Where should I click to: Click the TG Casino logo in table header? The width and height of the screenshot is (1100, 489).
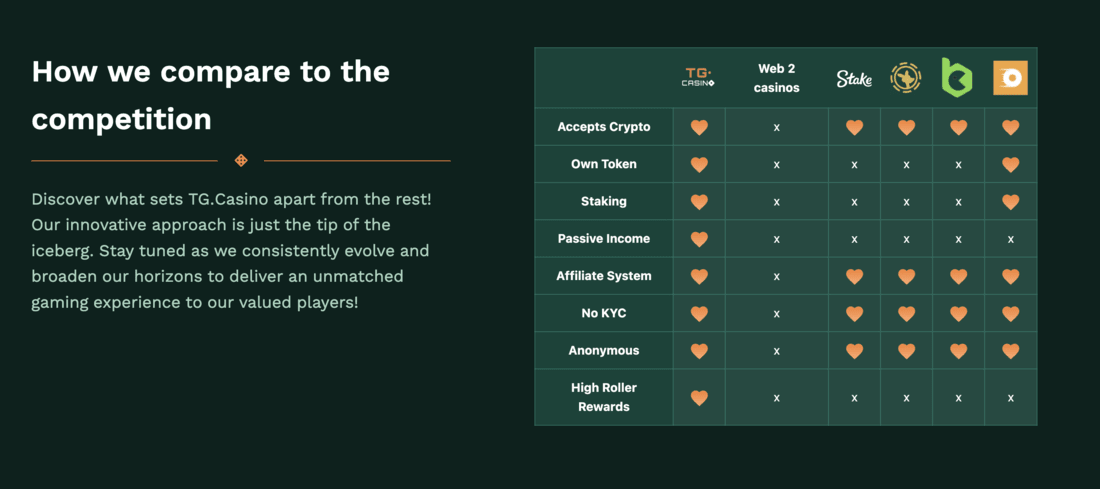click(699, 78)
